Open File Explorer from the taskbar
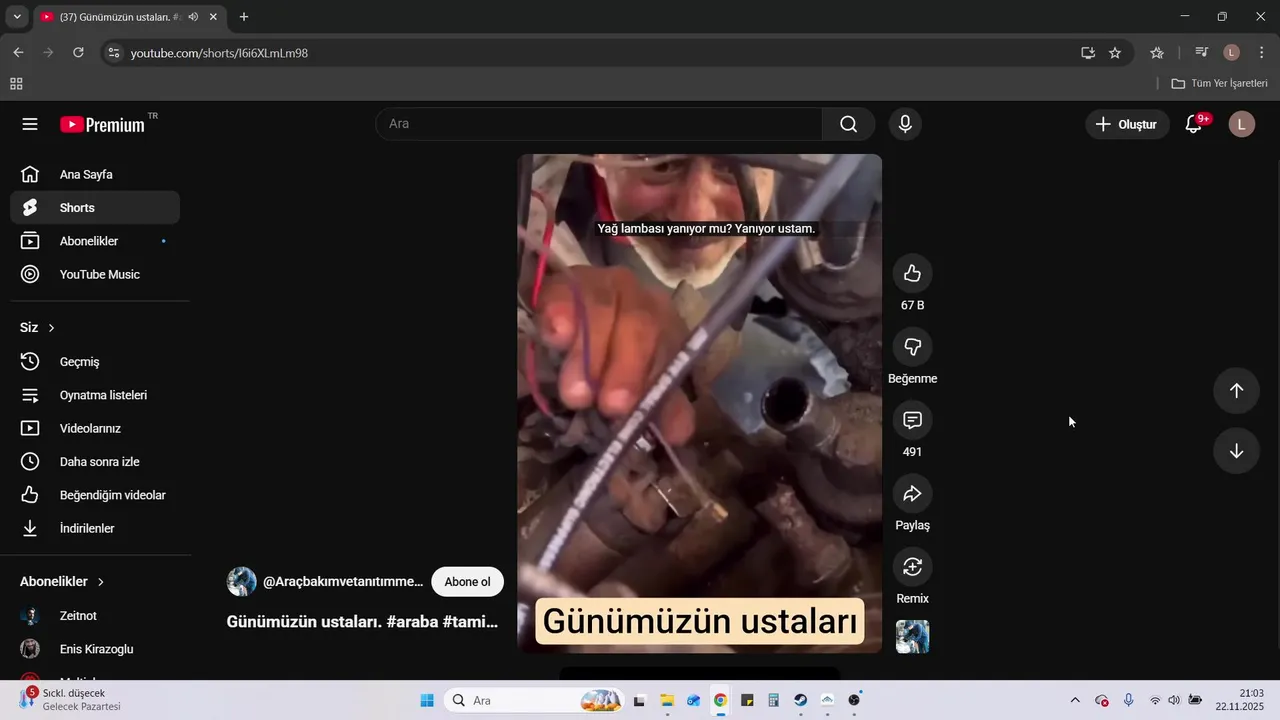This screenshot has width=1280, height=720. (667, 700)
